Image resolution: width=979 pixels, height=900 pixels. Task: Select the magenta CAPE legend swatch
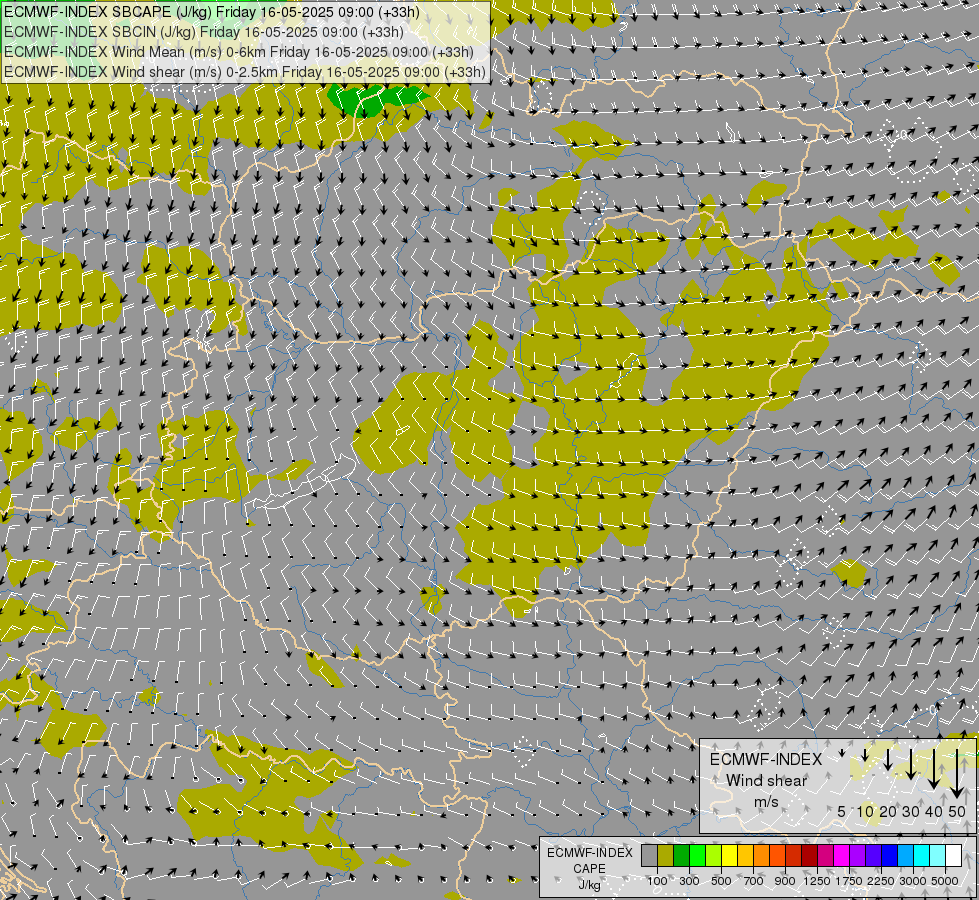[842, 855]
